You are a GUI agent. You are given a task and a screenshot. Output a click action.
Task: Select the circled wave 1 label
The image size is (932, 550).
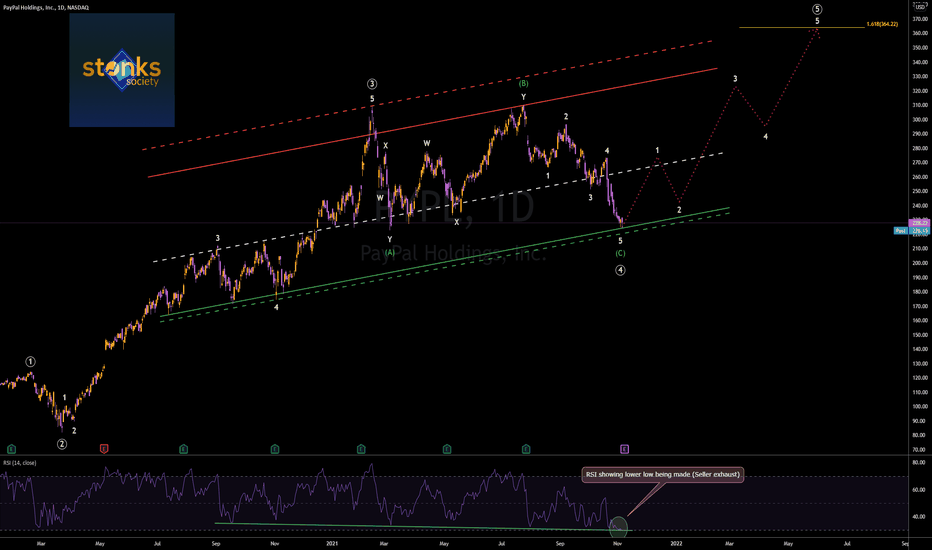(x=30, y=362)
